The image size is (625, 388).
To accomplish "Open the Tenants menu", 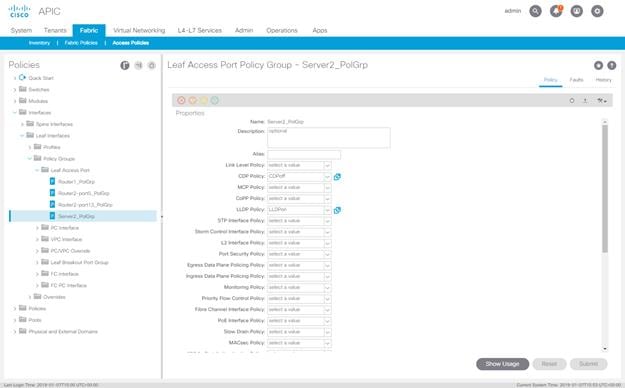I will pyautogui.click(x=55, y=30).
